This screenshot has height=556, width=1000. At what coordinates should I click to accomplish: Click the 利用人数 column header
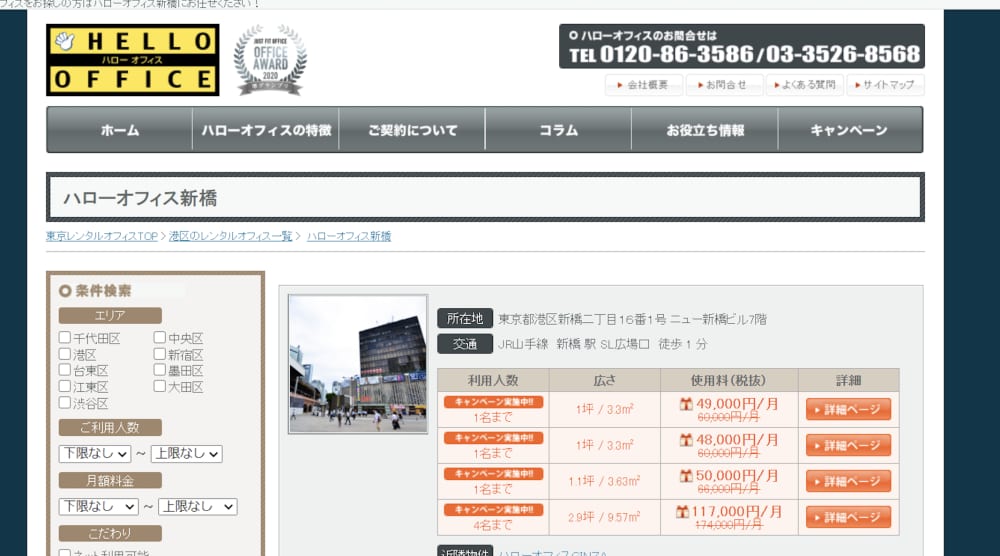(493, 381)
